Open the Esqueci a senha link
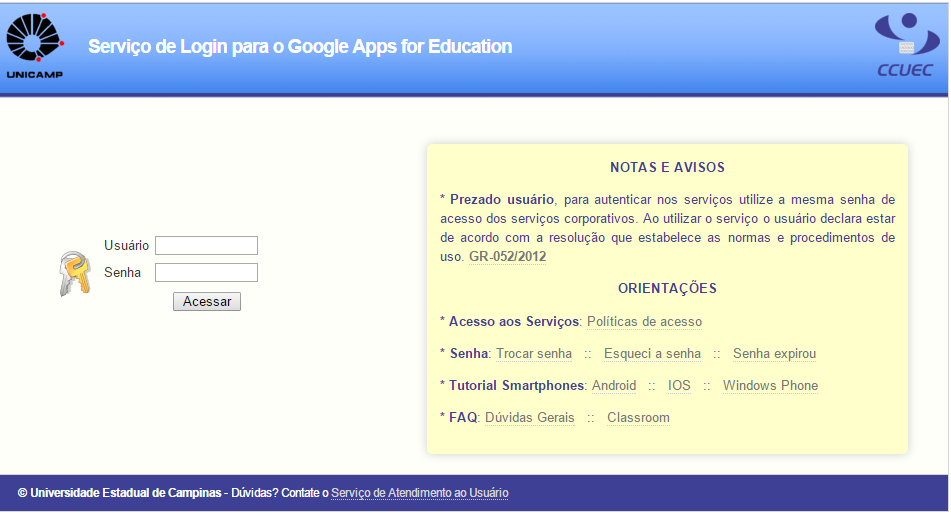Screen dimensions: 951x516 tap(652, 353)
